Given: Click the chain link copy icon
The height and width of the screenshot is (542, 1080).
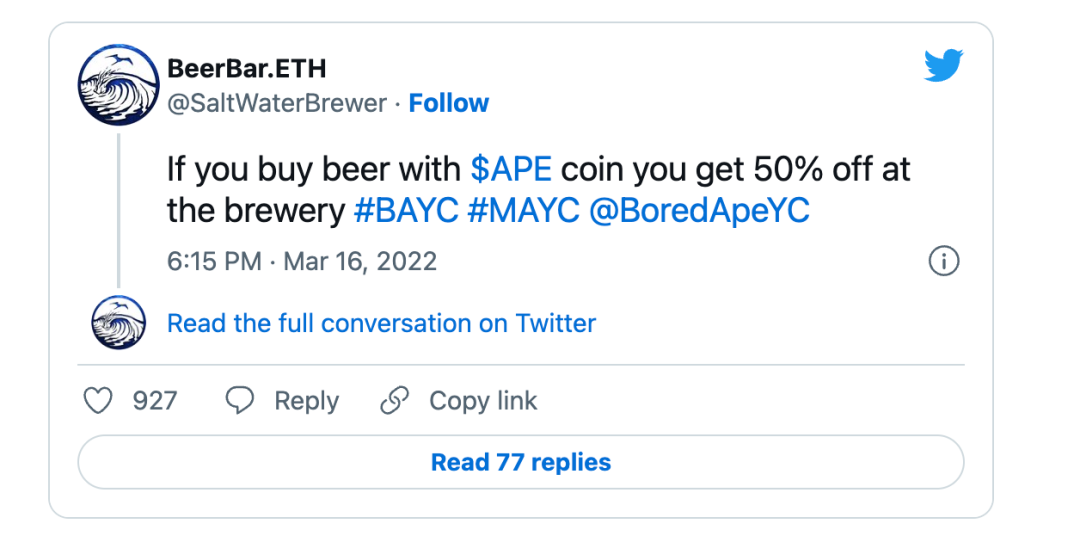Looking at the screenshot, I should coord(395,400).
